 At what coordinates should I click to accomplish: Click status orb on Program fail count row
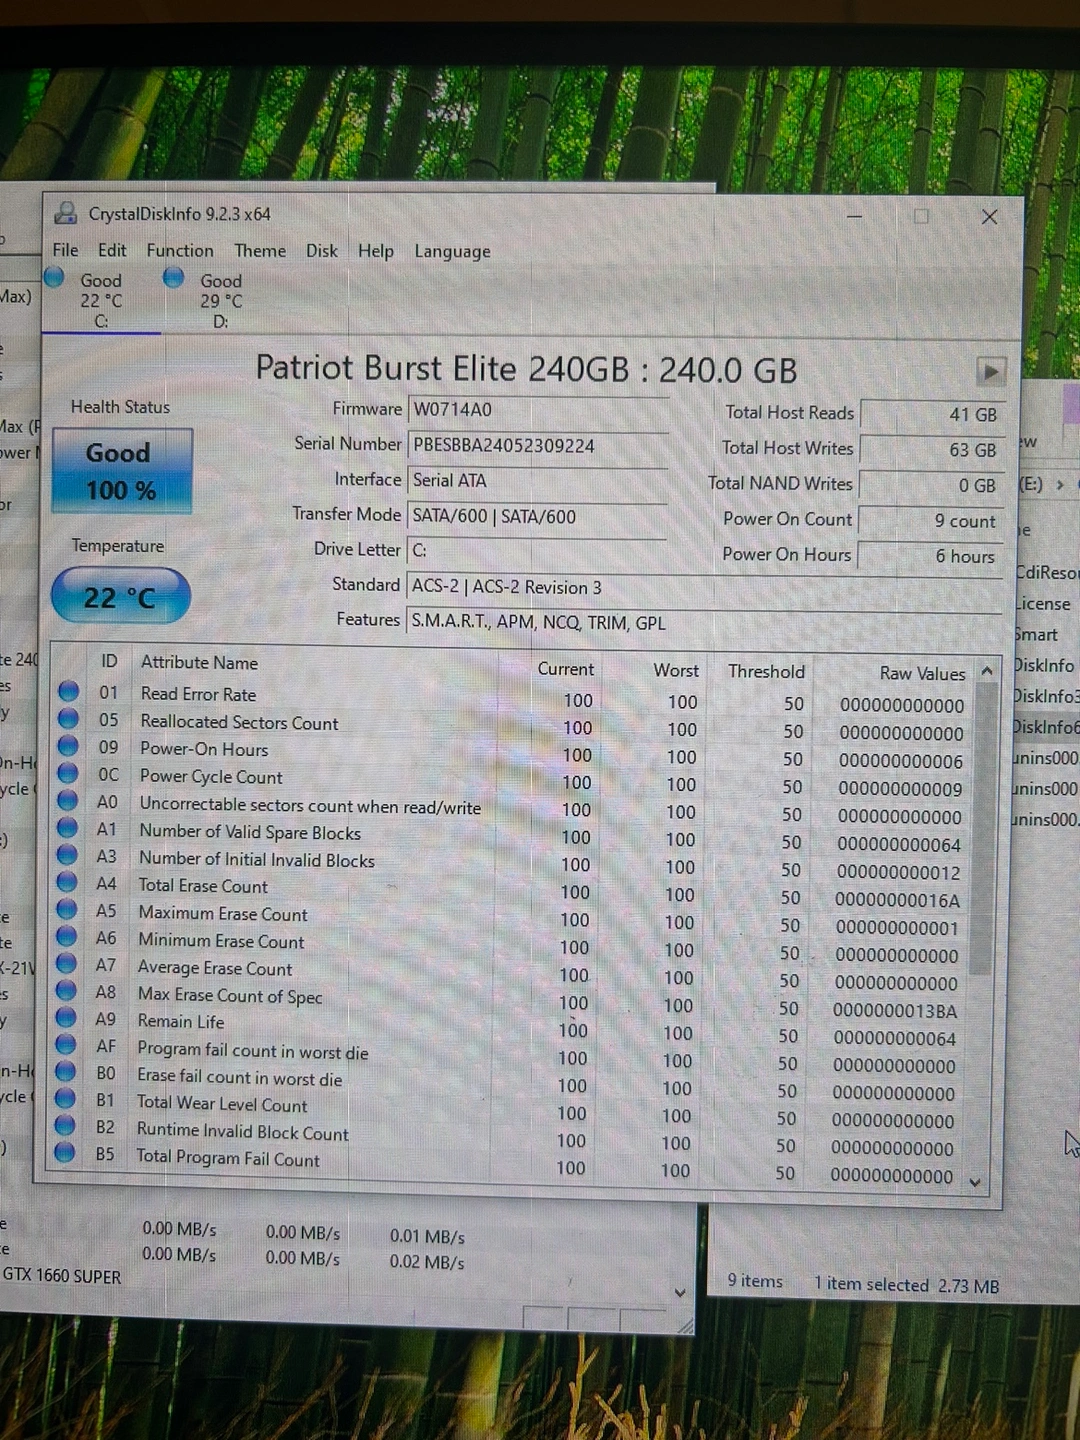66,1044
